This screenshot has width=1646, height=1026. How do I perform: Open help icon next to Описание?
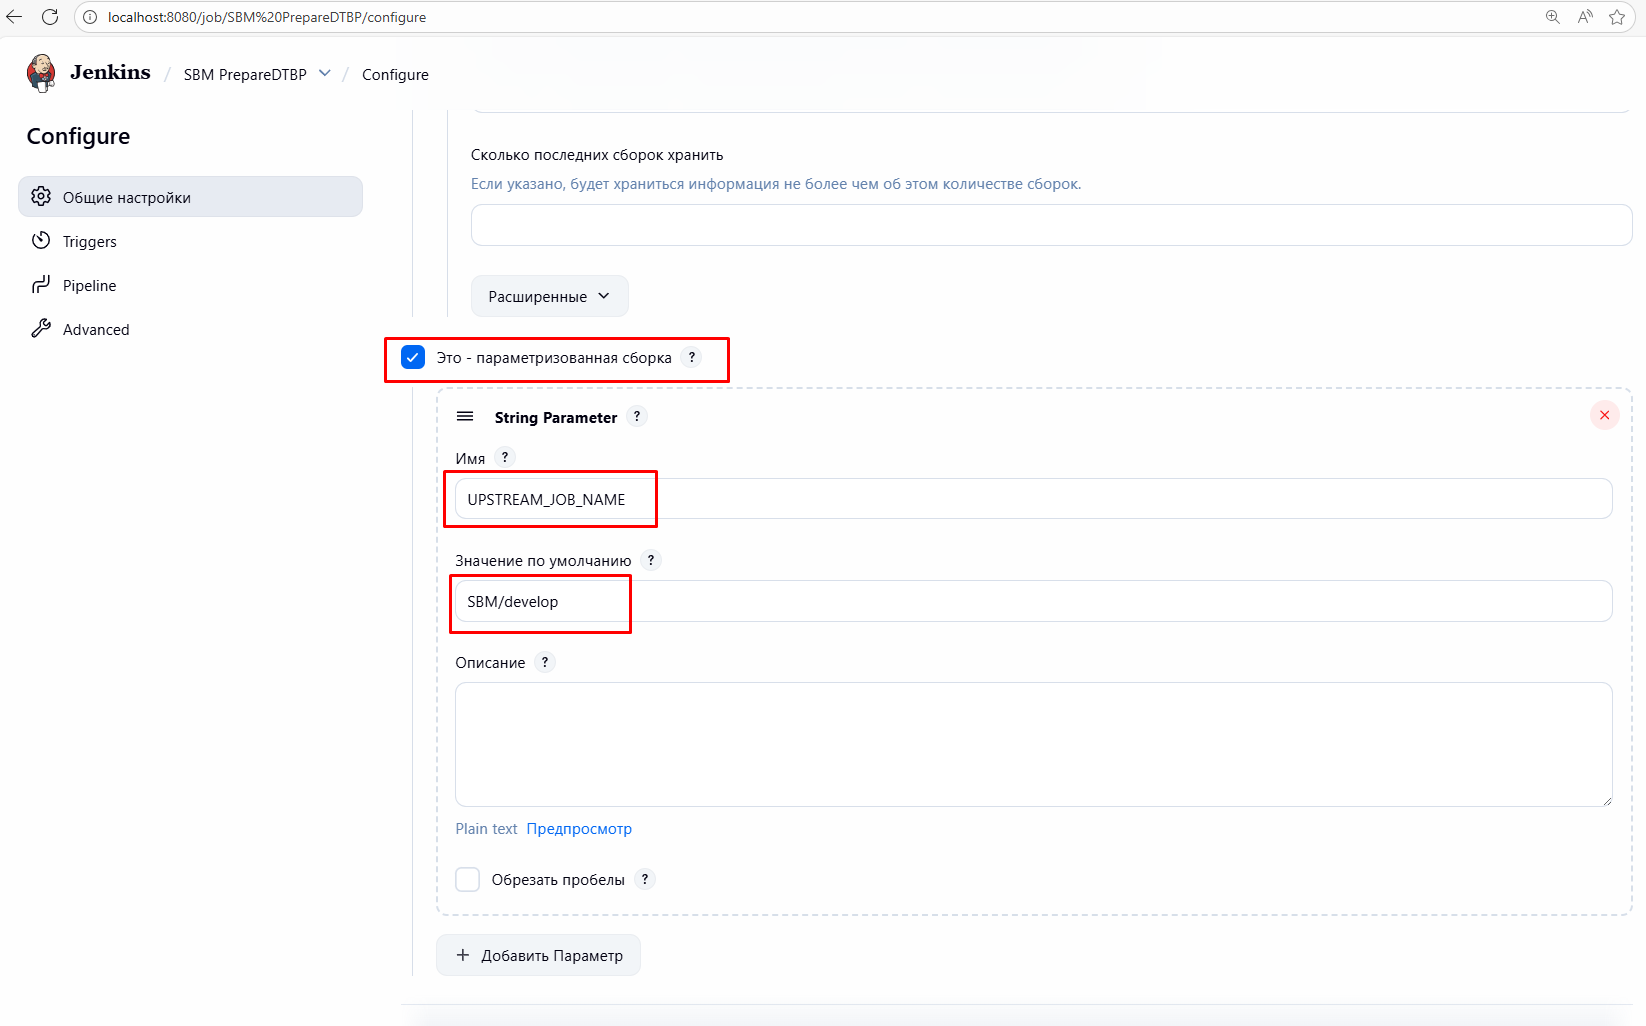pyautogui.click(x=545, y=662)
